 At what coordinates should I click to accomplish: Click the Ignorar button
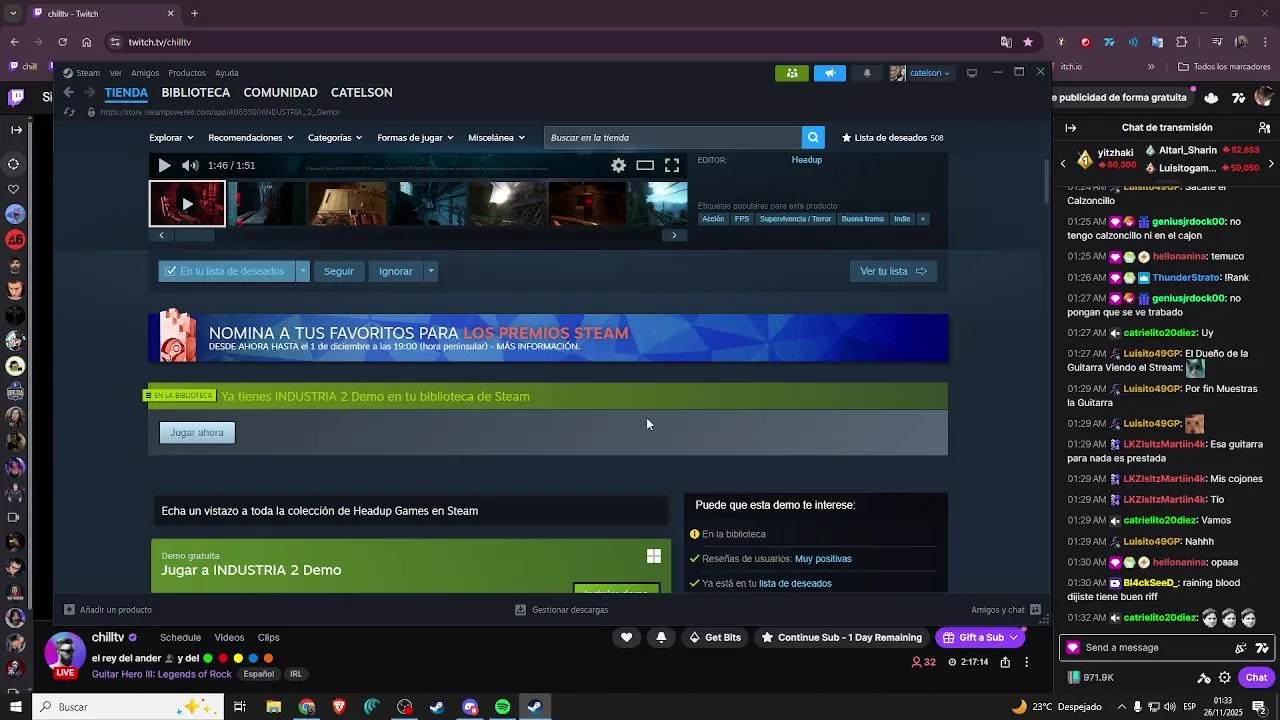pos(396,271)
